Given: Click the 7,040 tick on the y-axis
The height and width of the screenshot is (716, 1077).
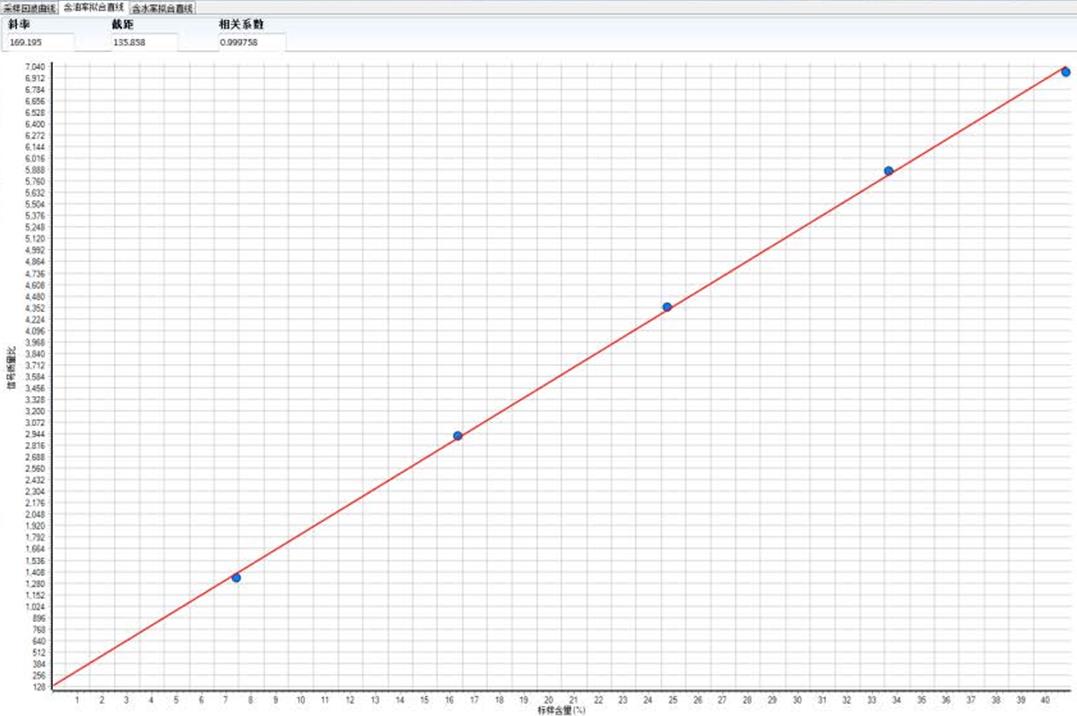Looking at the screenshot, I should pos(34,67).
